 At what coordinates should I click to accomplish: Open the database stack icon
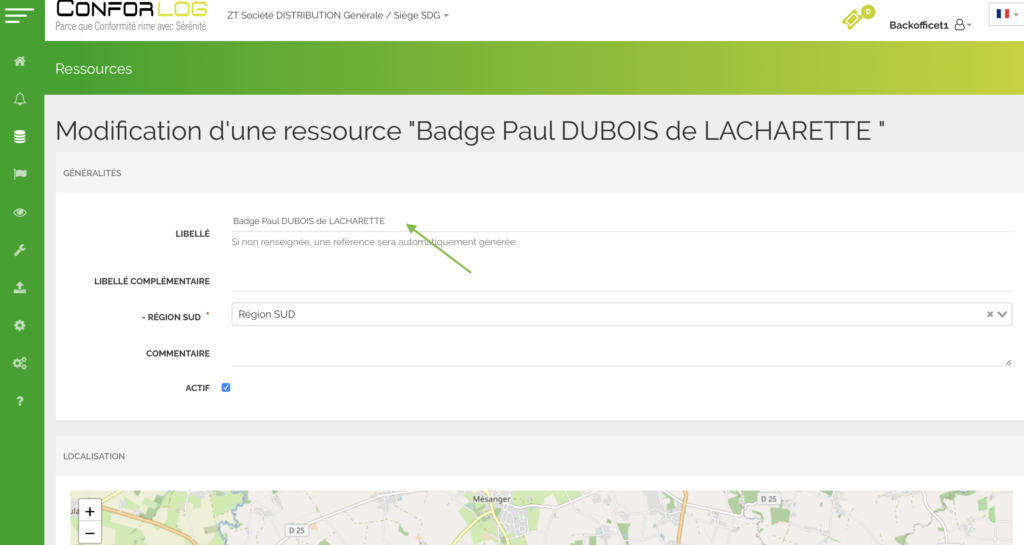pyautogui.click(x=20, y=137)
